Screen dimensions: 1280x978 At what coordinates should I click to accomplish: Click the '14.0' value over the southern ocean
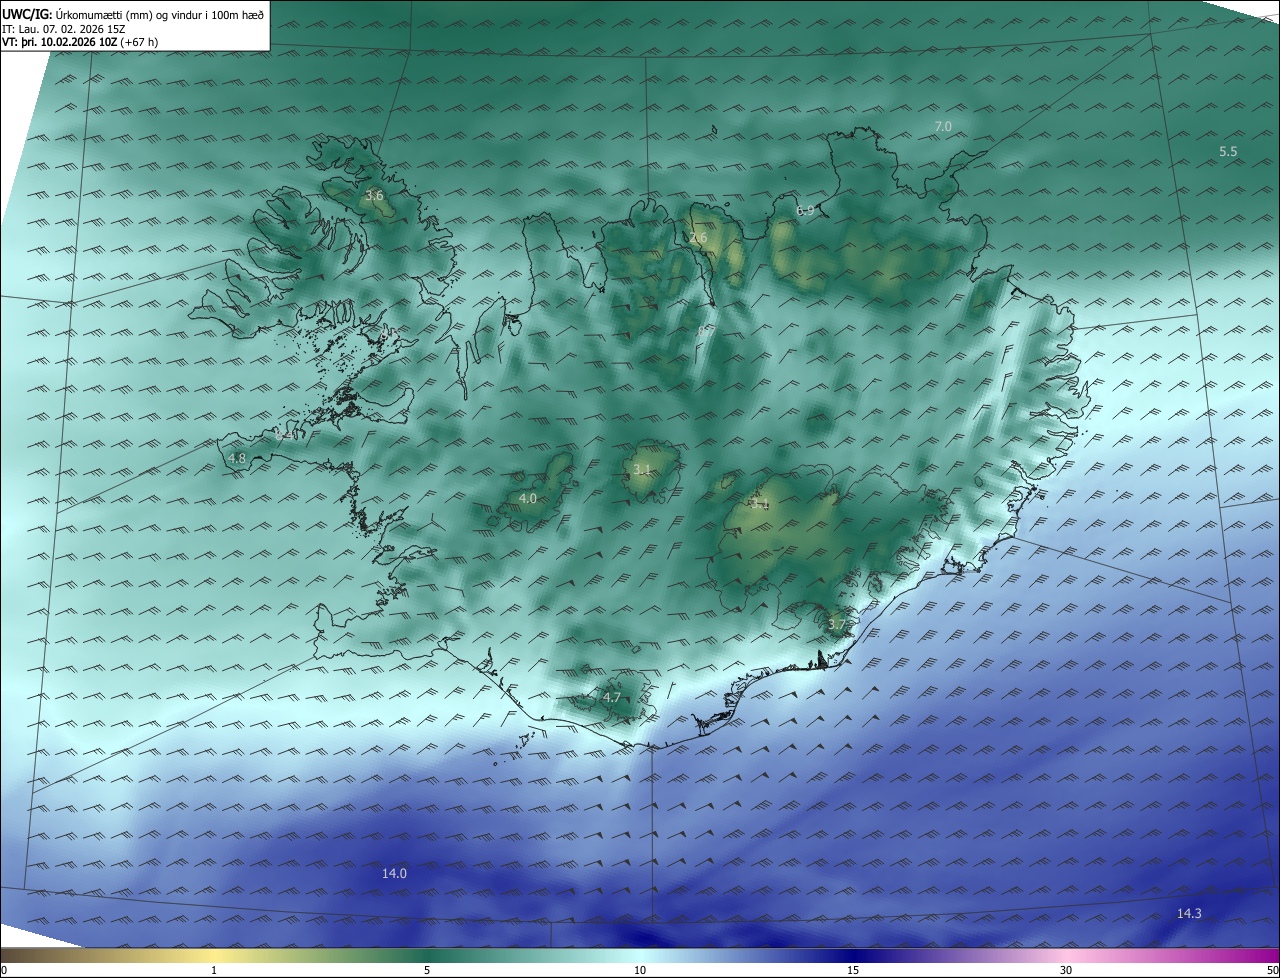(x=394, y=873)
